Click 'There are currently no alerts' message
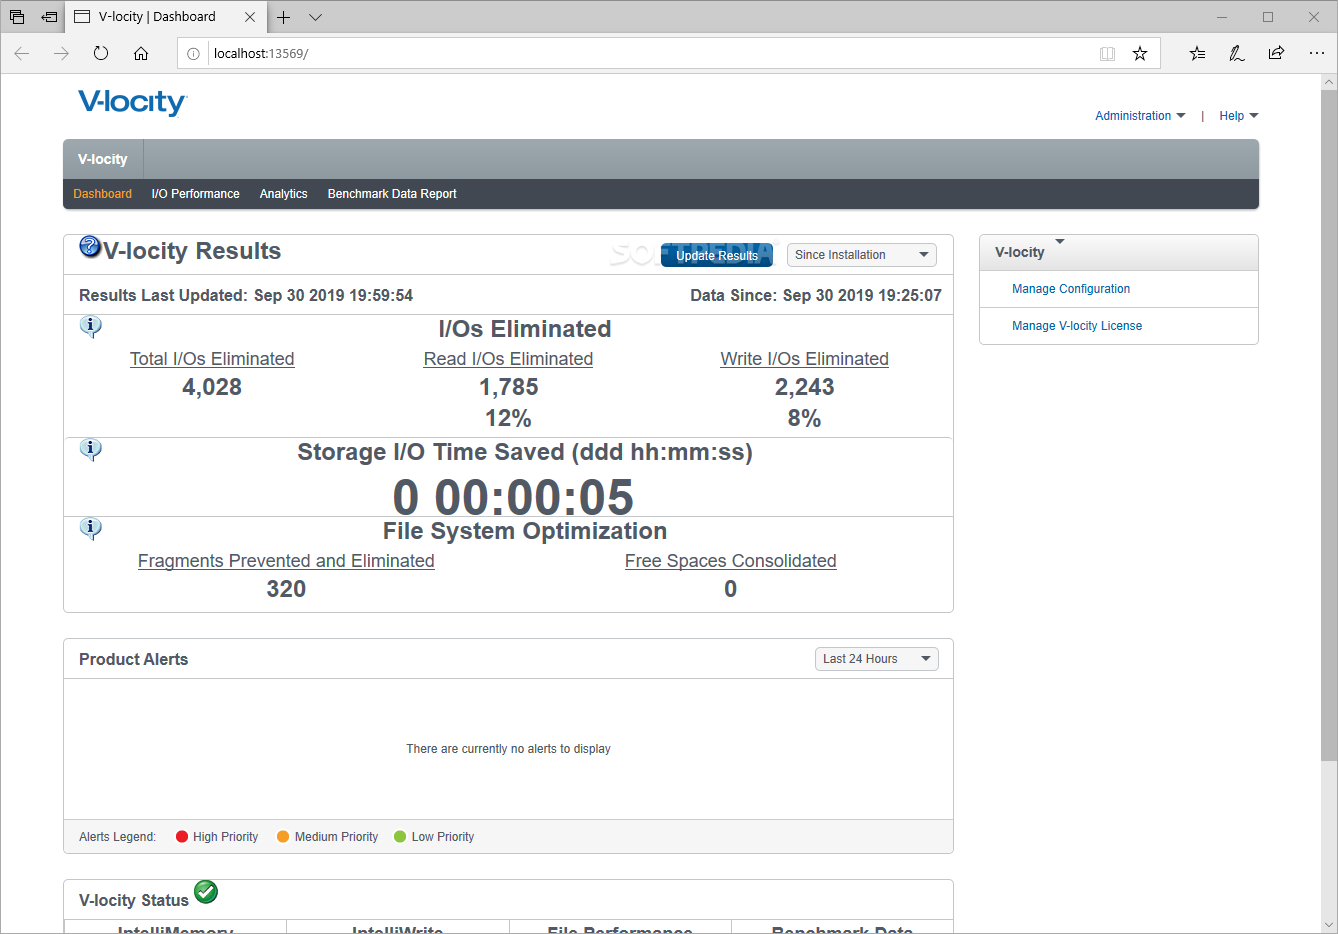 point(508,749)
